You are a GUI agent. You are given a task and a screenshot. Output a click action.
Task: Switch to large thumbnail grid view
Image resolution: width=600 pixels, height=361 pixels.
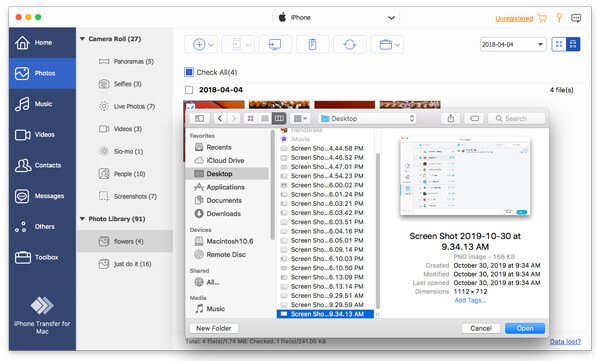(573, 44)
